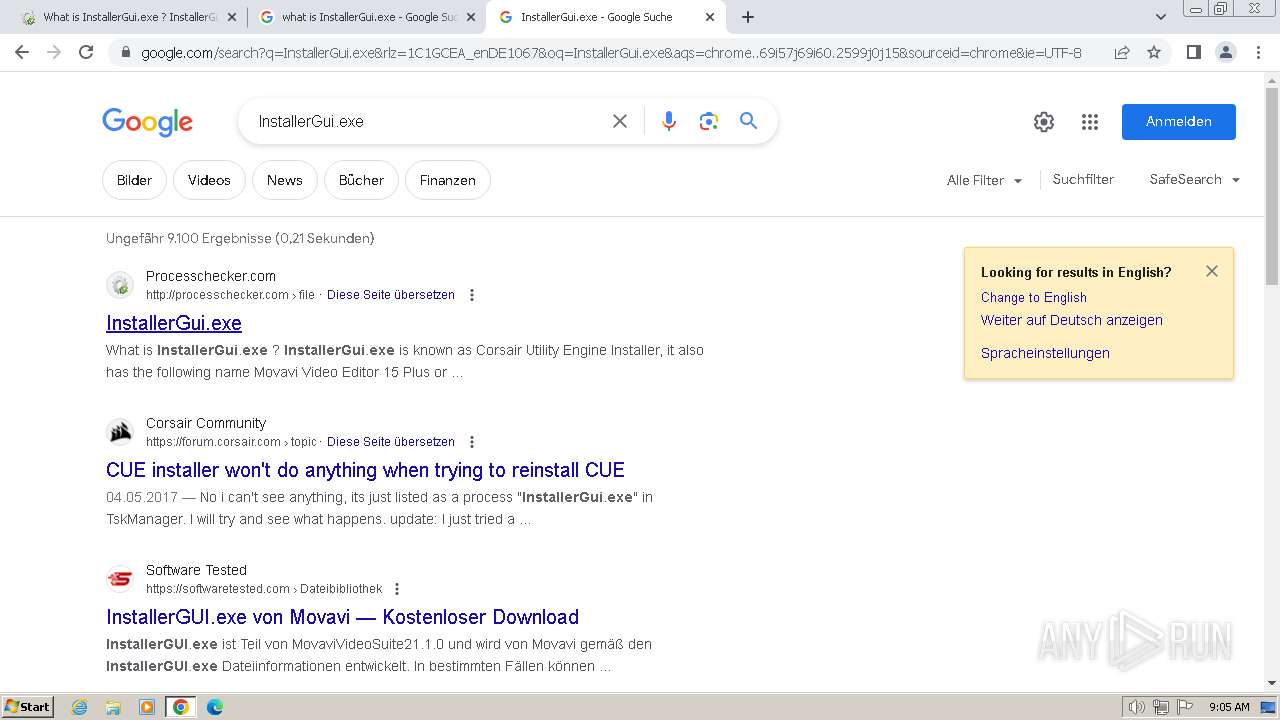
Task: Open the taskbar clock showing 9:05 AM
Action: tap(1229, 707)
